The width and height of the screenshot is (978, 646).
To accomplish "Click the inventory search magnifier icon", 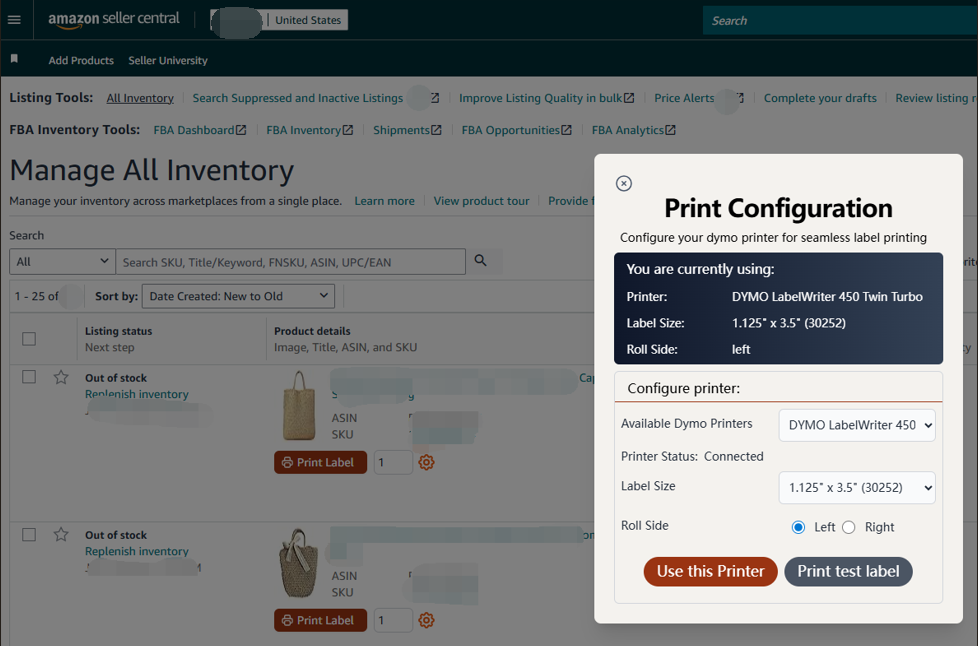I will click(480, 261).
